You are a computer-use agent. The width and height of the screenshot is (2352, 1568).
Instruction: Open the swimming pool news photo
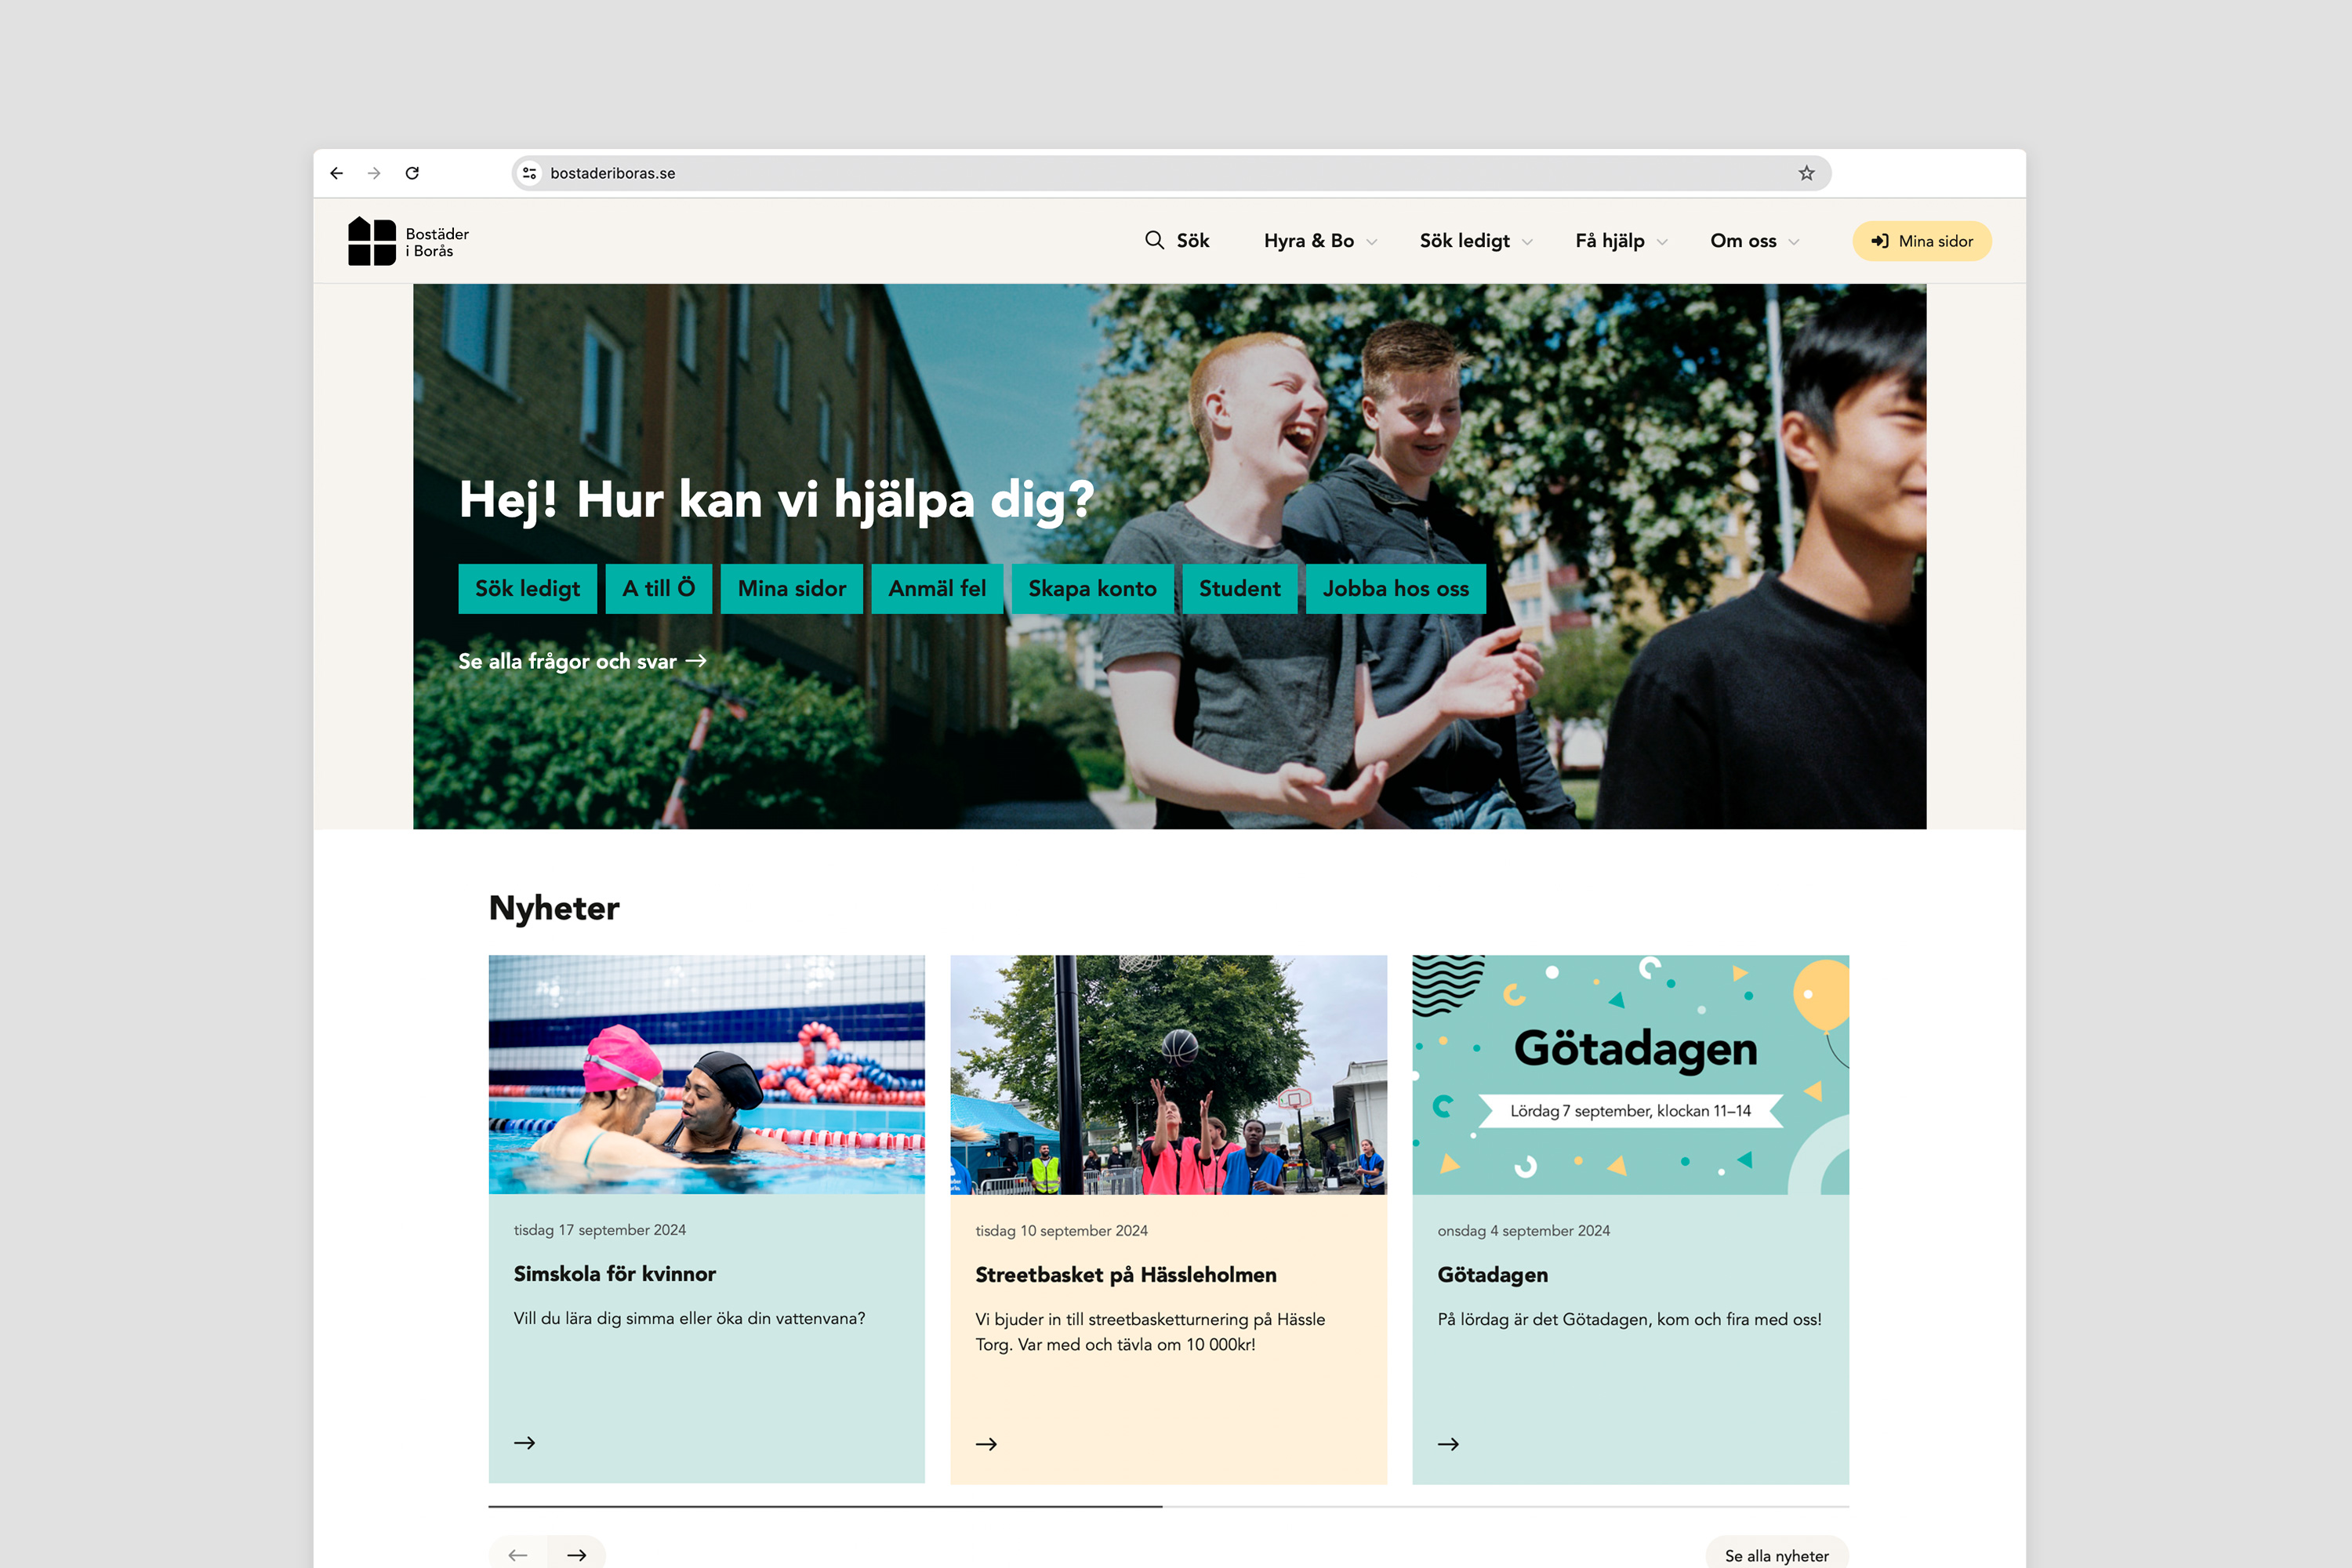coord(707,1074)
